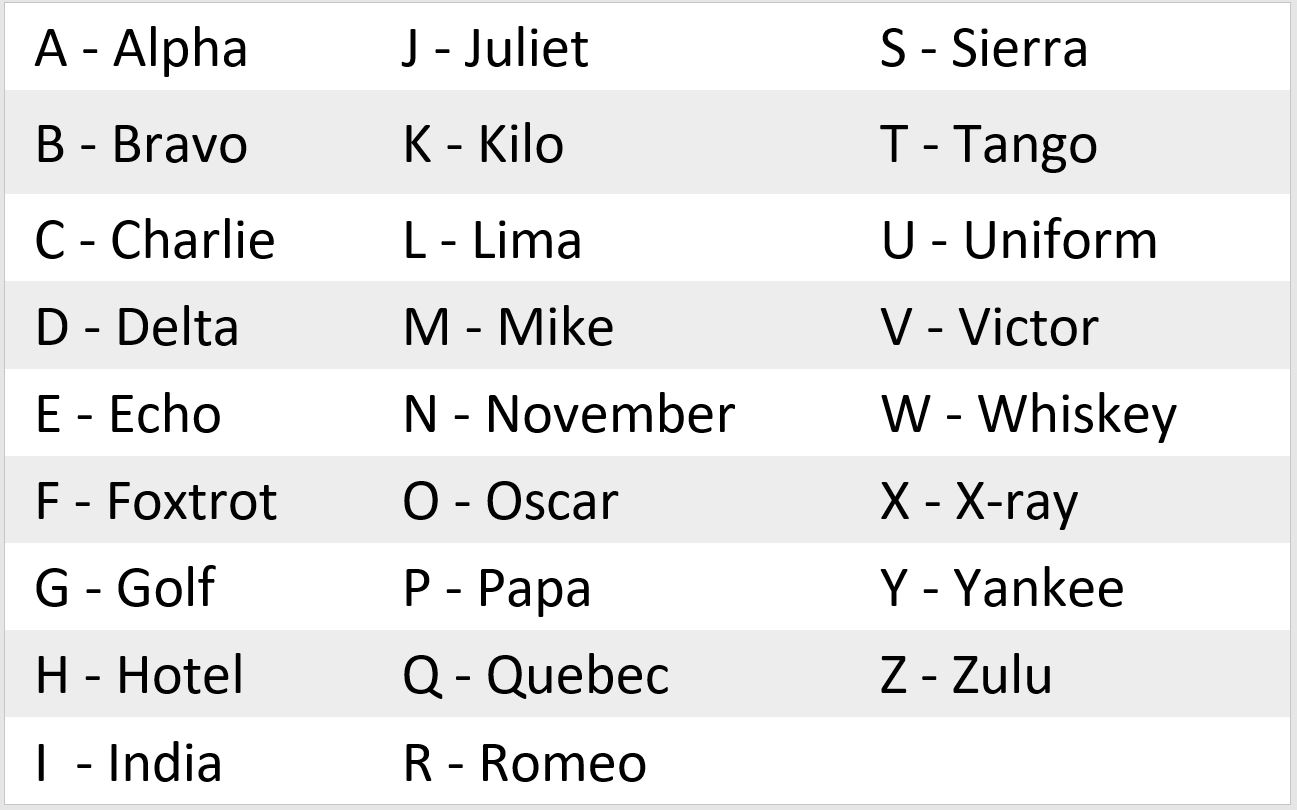
Task: Click on 'C - Charlie' text
Action: click(x=154, y=240)
